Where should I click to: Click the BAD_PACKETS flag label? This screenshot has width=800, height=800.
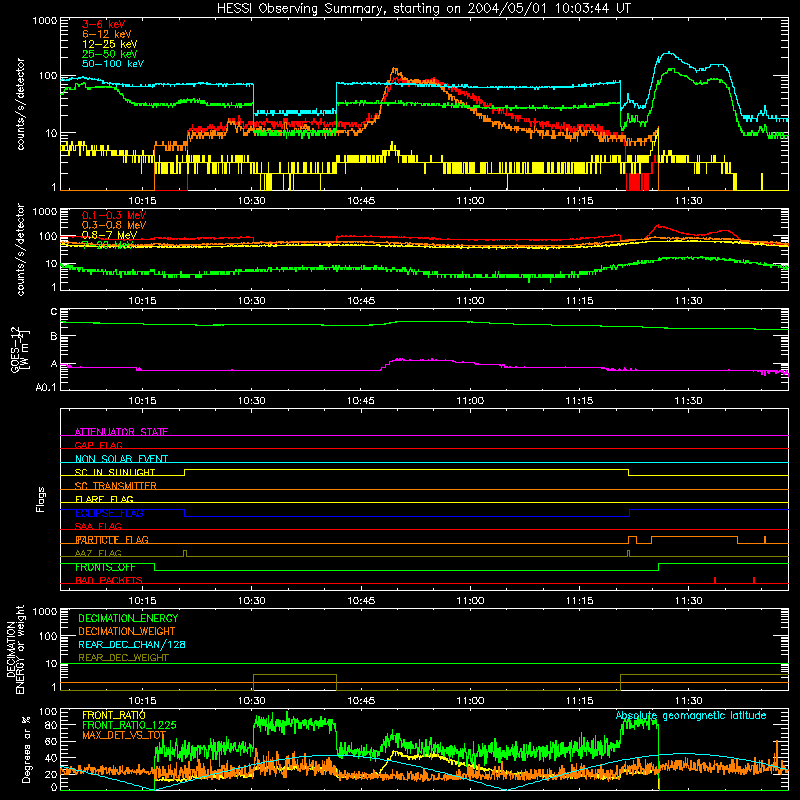tap(109, 580)
